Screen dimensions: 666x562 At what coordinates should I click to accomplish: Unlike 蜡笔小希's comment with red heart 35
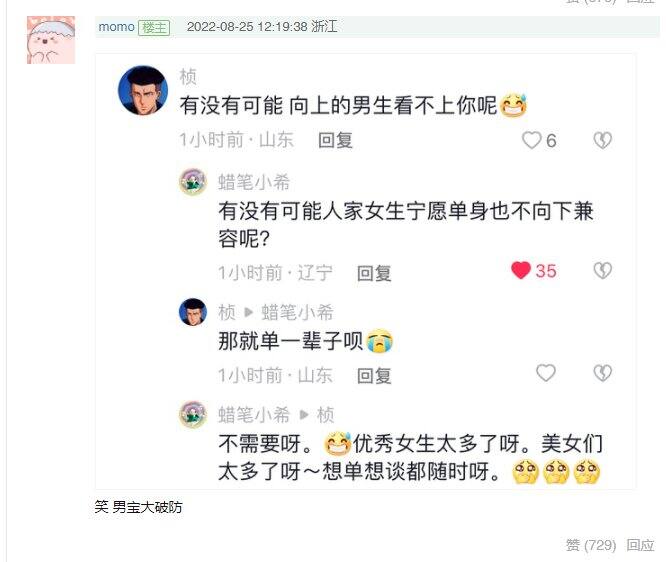pyautogui.click(x=521, y=270)
